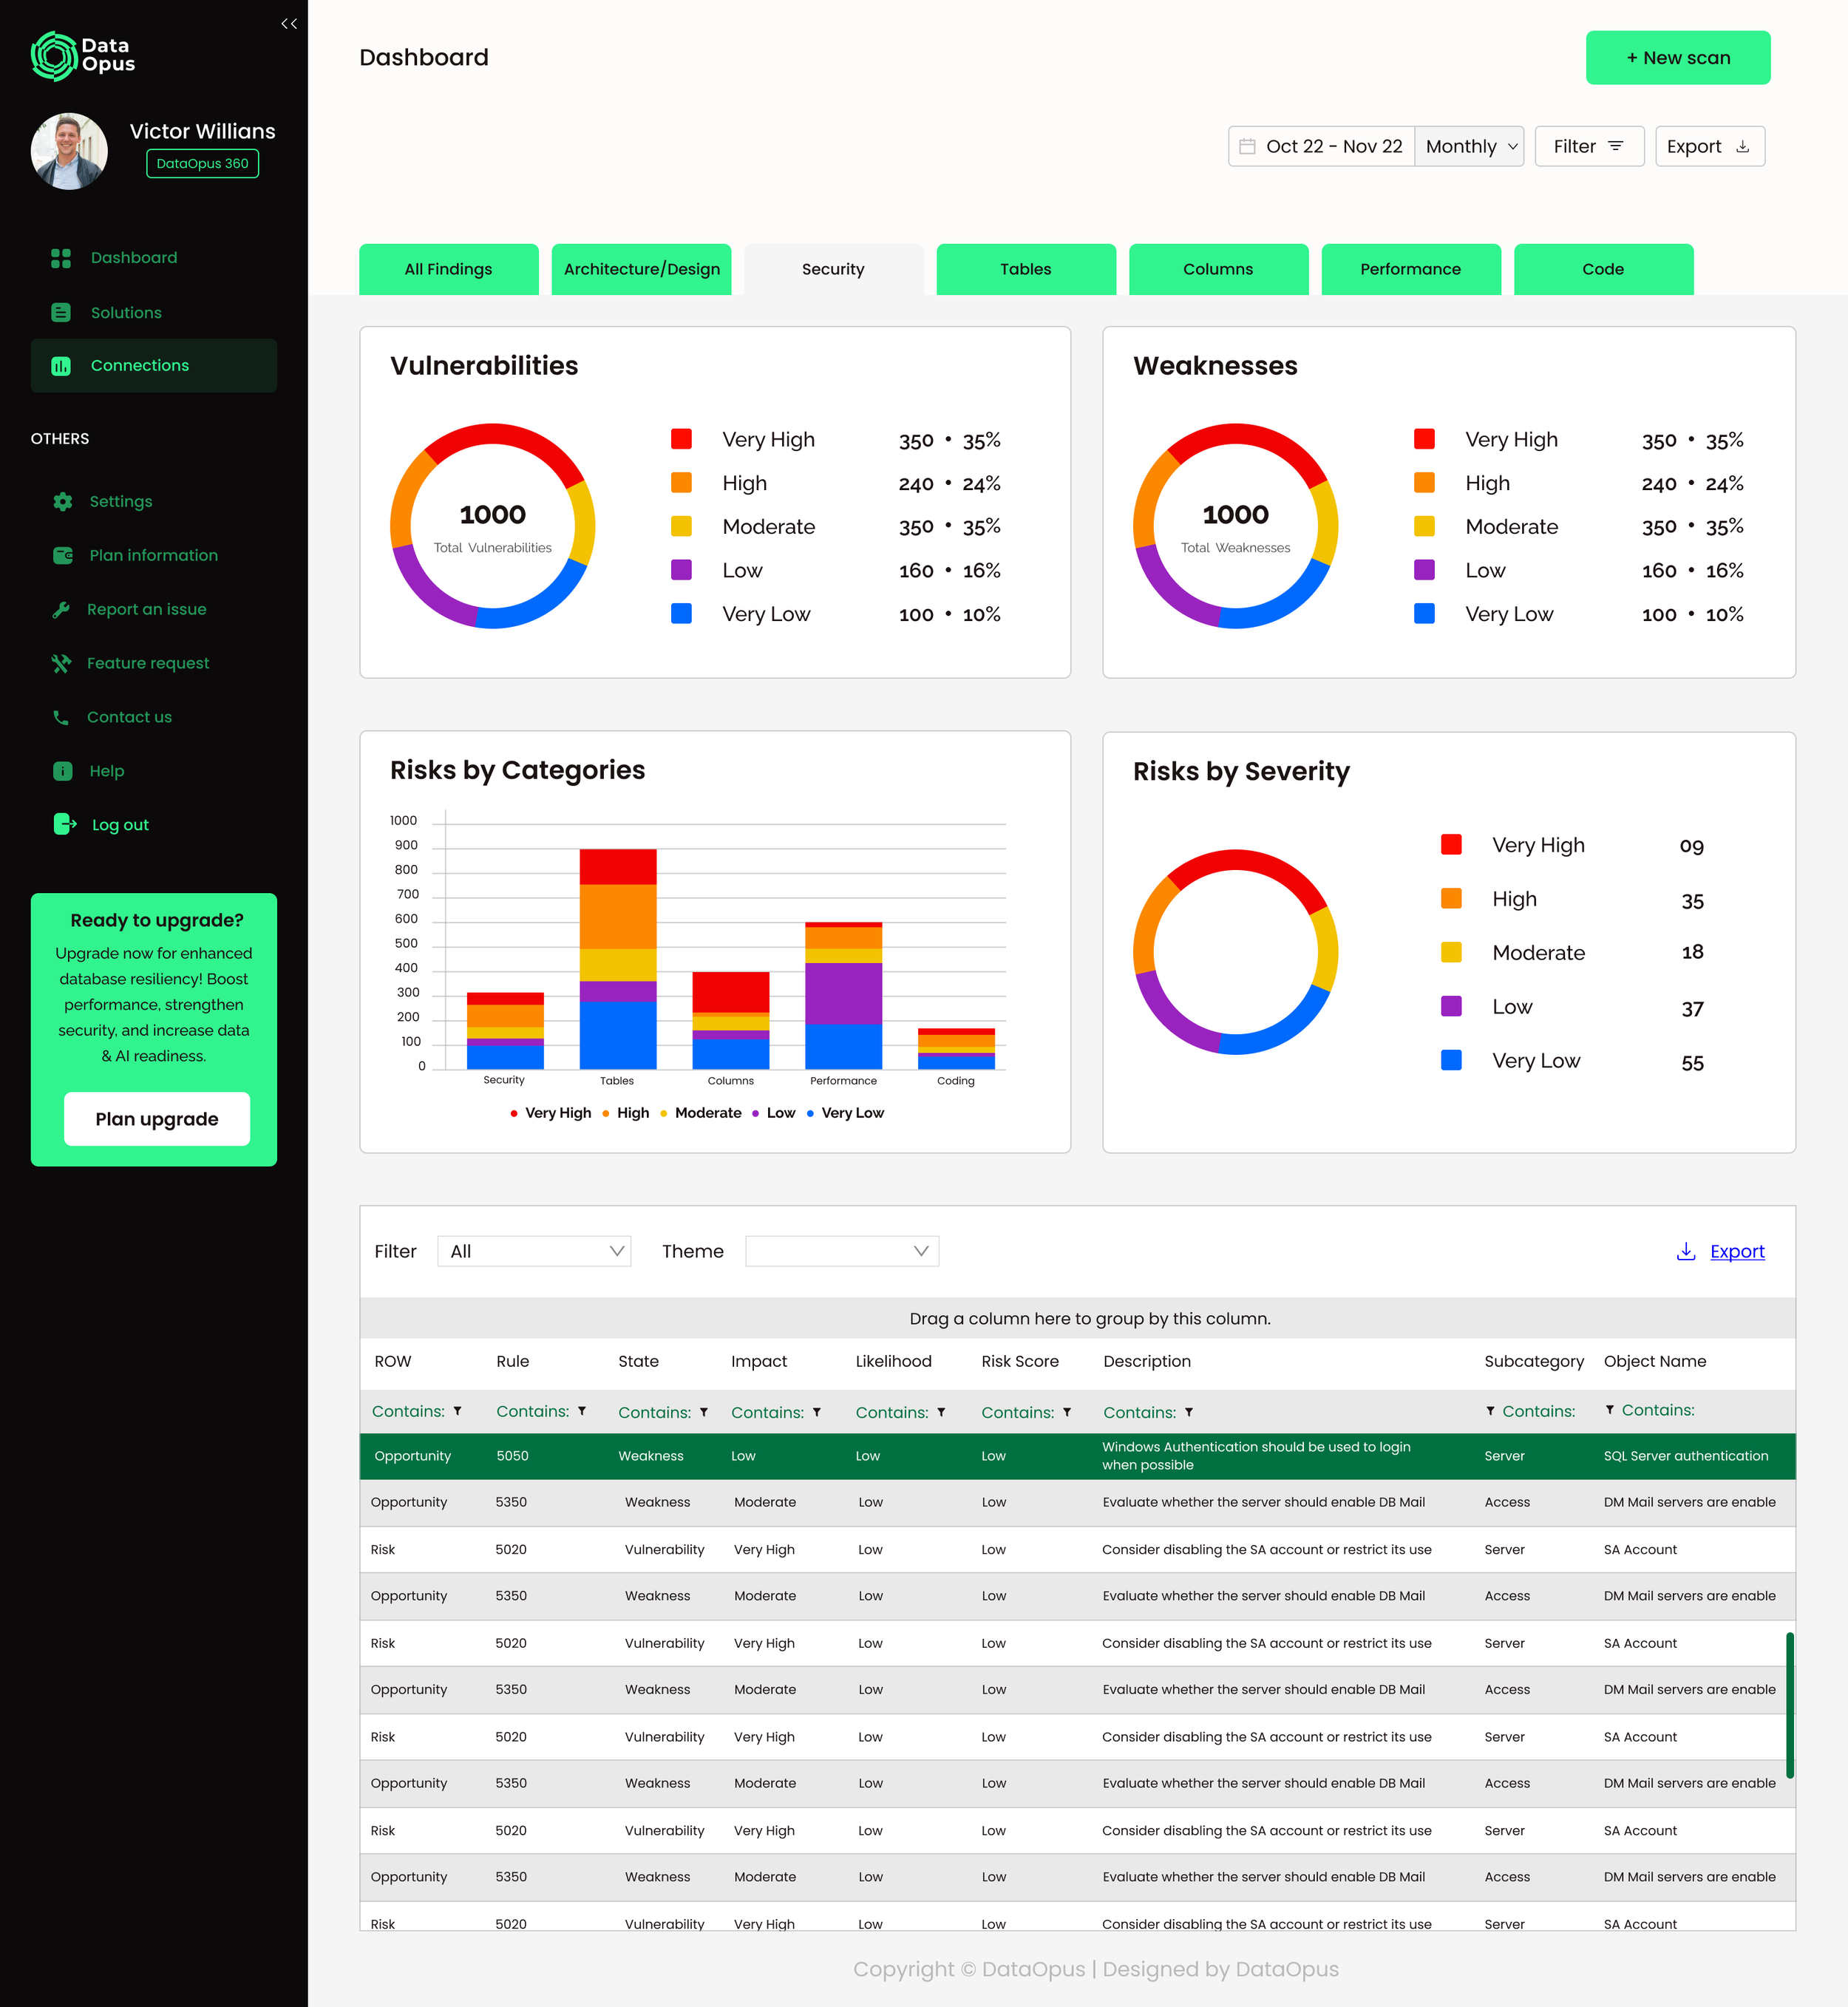Click the calendar icon in date range
Viewport: 1848px width, 2007px height.
[x=1247, y=147]
